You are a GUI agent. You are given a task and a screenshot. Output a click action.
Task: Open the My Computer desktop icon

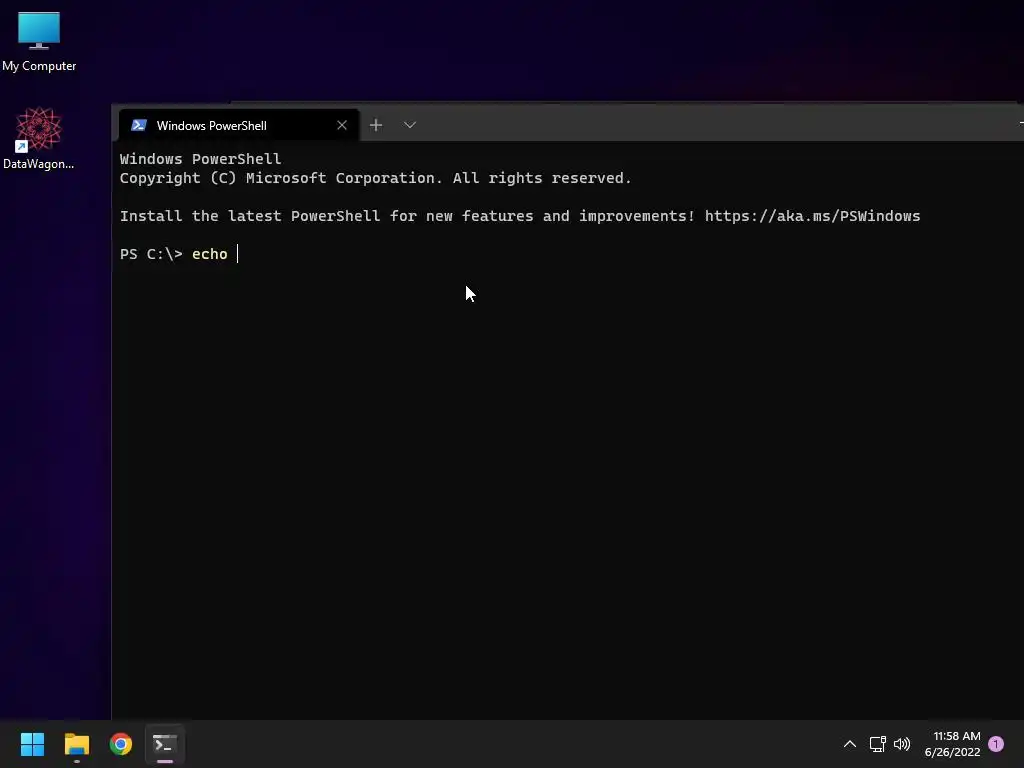(39, 41)
